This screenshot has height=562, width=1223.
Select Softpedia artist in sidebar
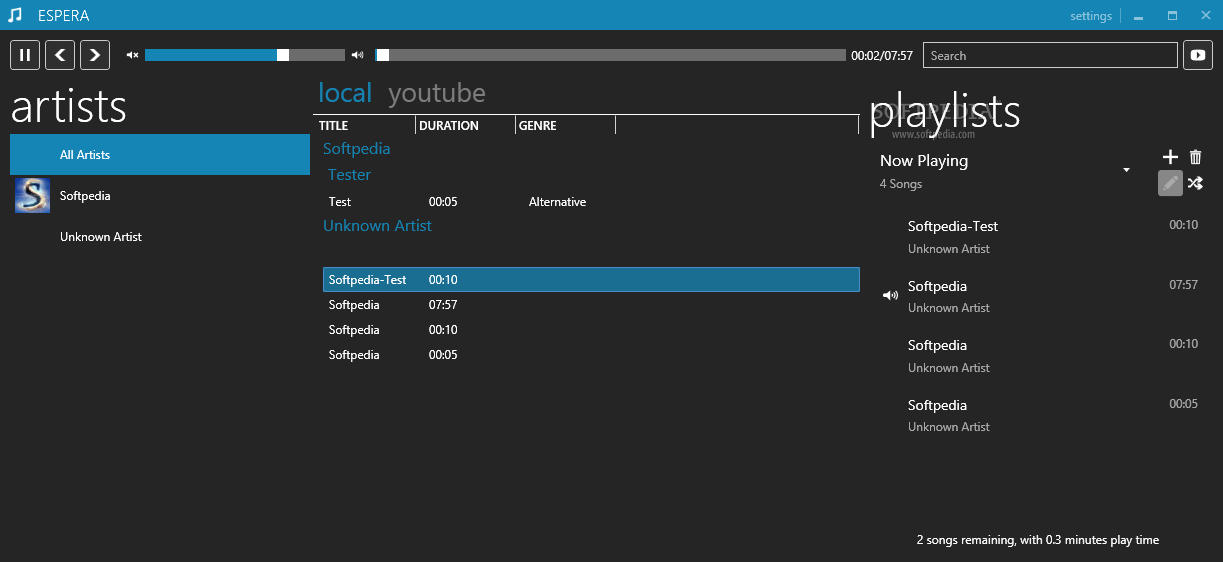[x=160, y=196]
